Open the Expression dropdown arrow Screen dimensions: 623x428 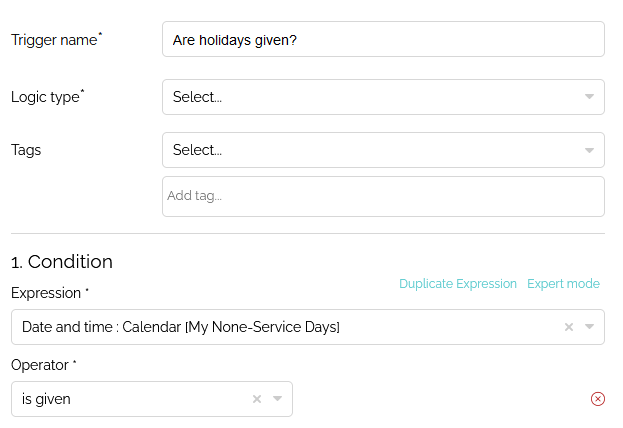pos(589,327)
